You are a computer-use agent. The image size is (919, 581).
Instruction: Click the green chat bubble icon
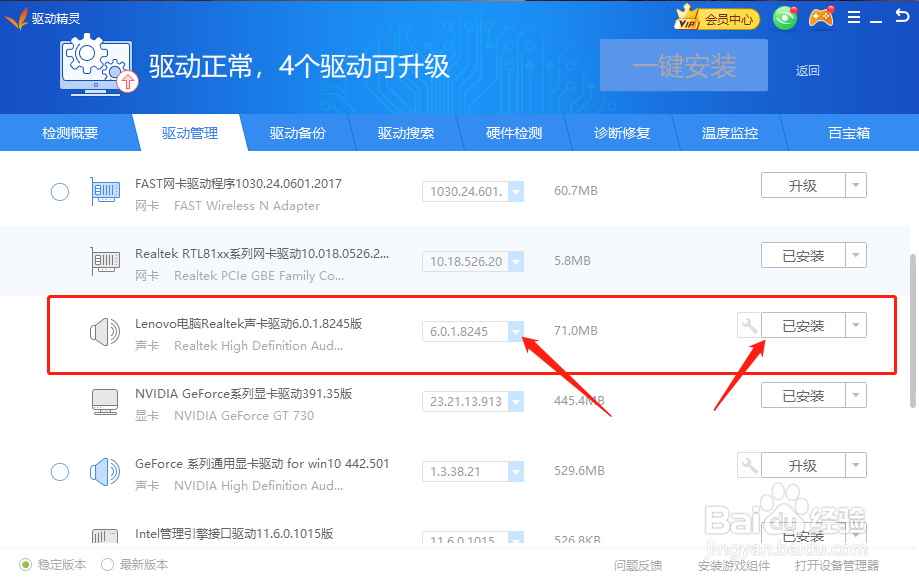pos(785,18)
